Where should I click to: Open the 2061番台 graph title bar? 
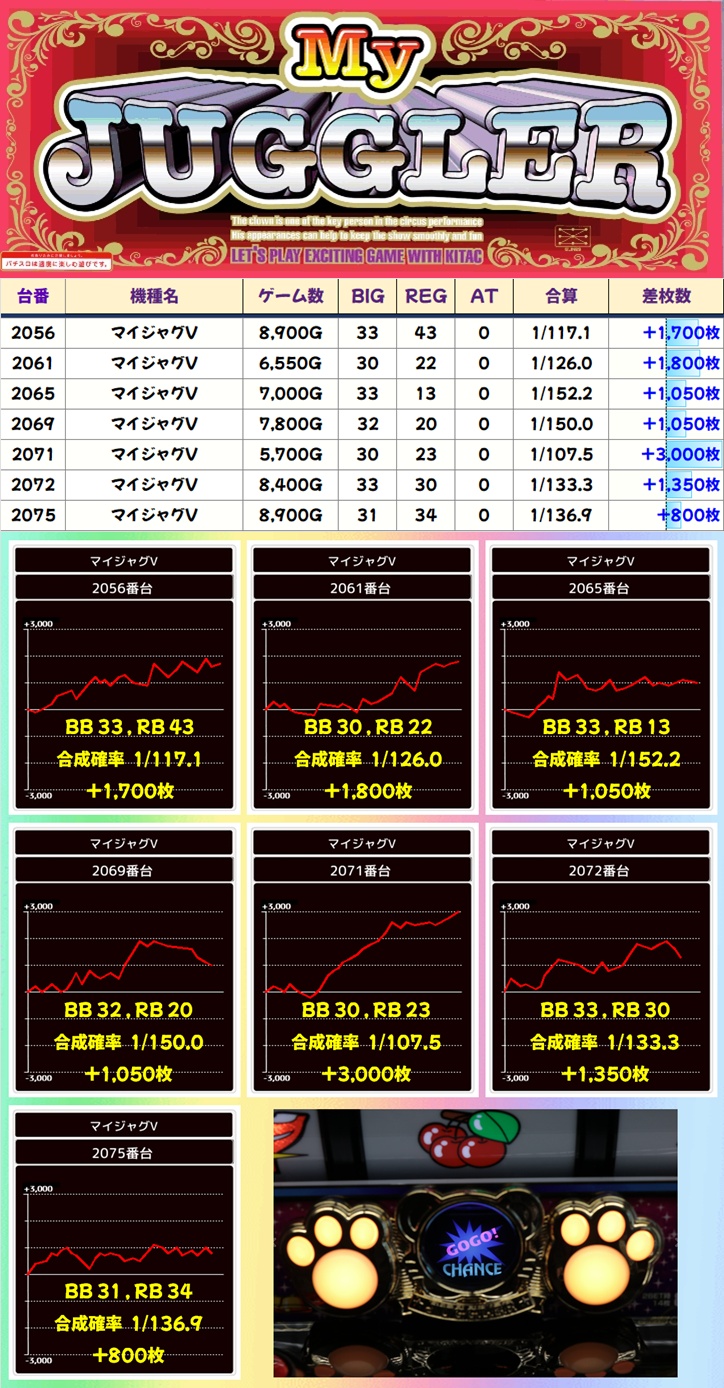click(361, 589)
